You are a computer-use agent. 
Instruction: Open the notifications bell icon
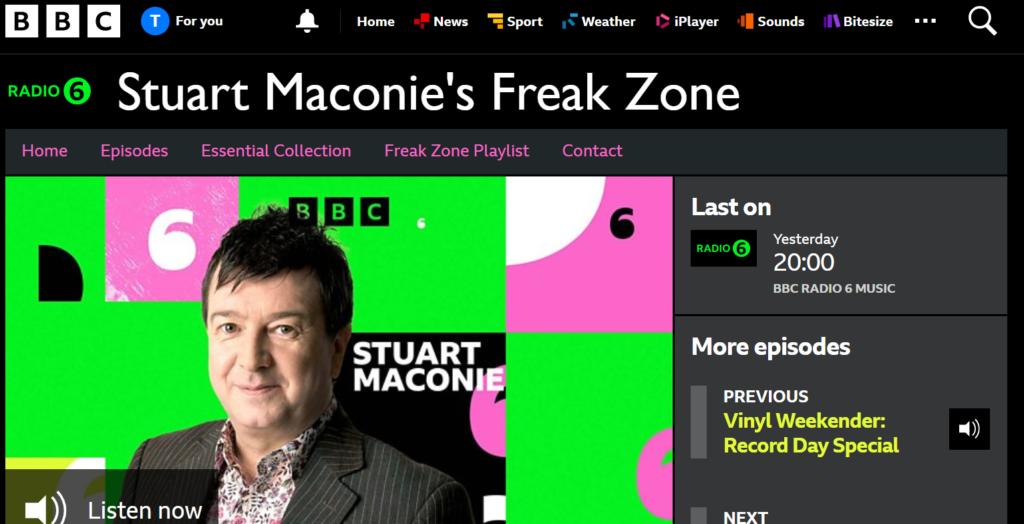[307, 22]
